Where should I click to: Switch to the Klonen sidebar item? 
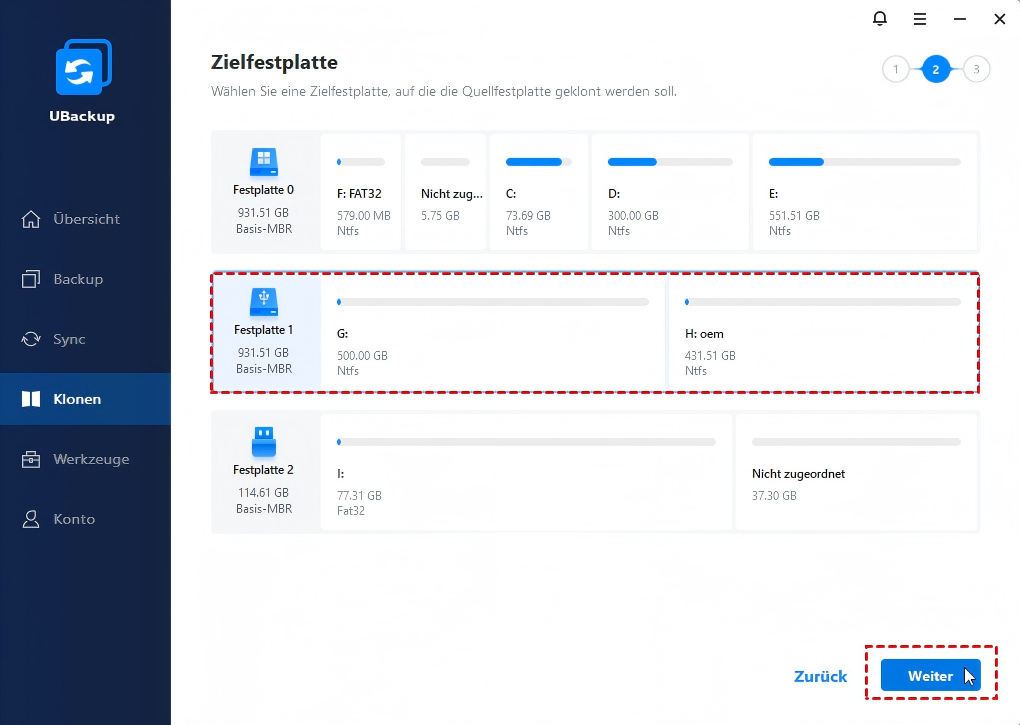click(x=76, y=399)
